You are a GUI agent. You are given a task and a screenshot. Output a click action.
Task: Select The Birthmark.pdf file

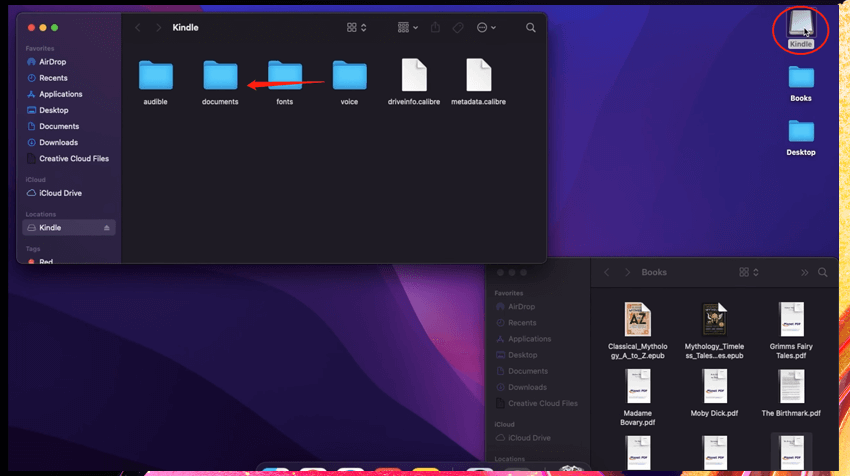click(791, 386)
